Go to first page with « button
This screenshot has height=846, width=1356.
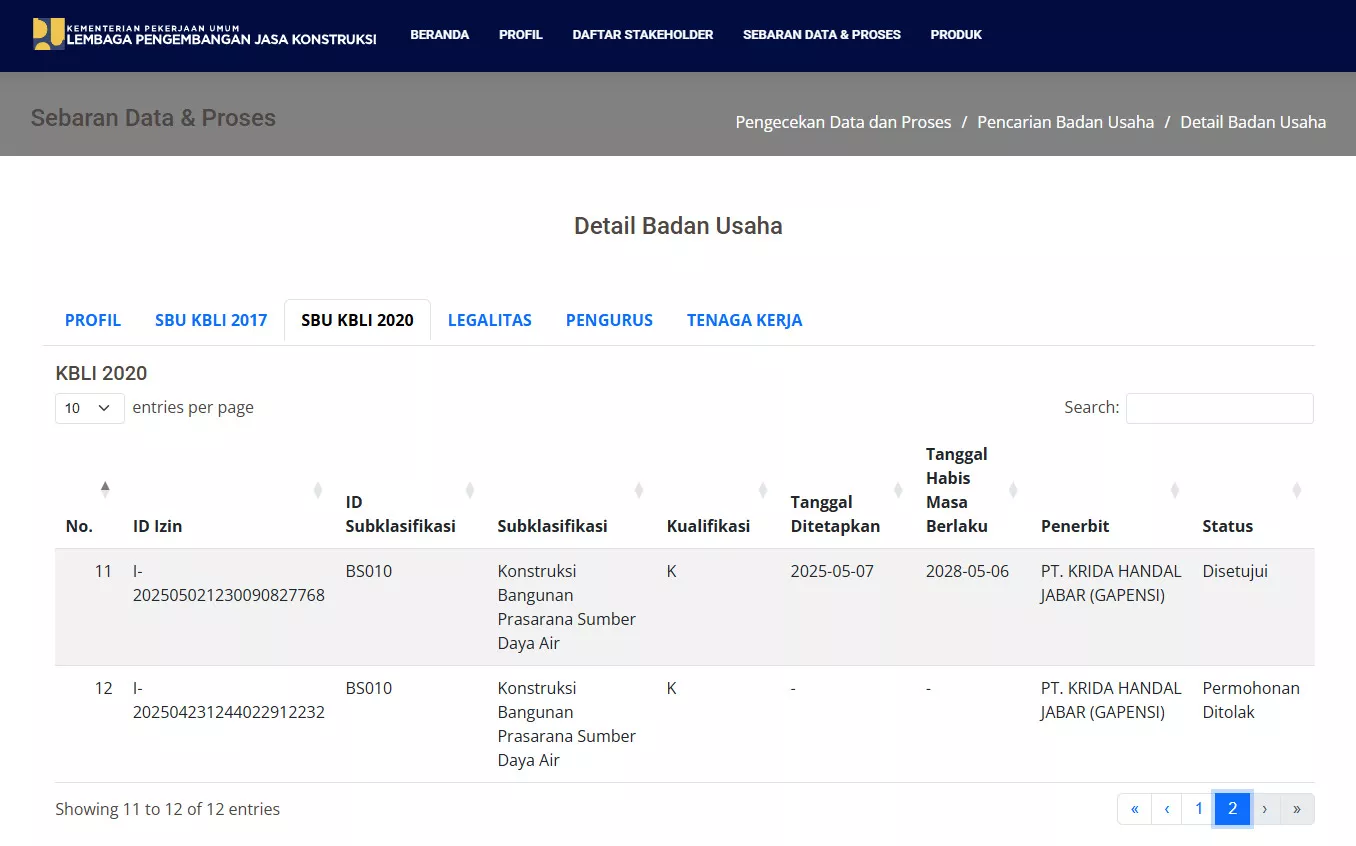point(1134,809)
